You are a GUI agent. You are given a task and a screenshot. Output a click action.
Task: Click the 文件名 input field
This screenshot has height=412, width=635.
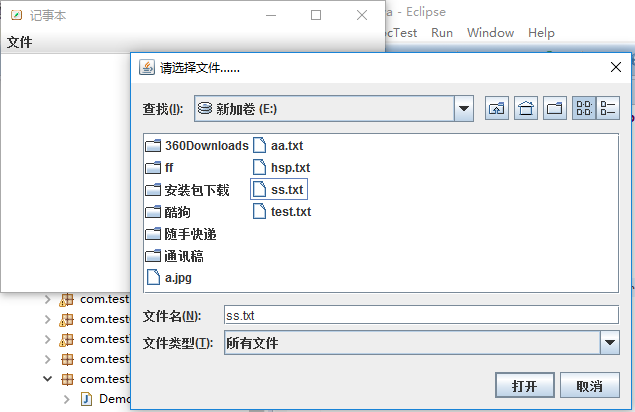(421, 315)
